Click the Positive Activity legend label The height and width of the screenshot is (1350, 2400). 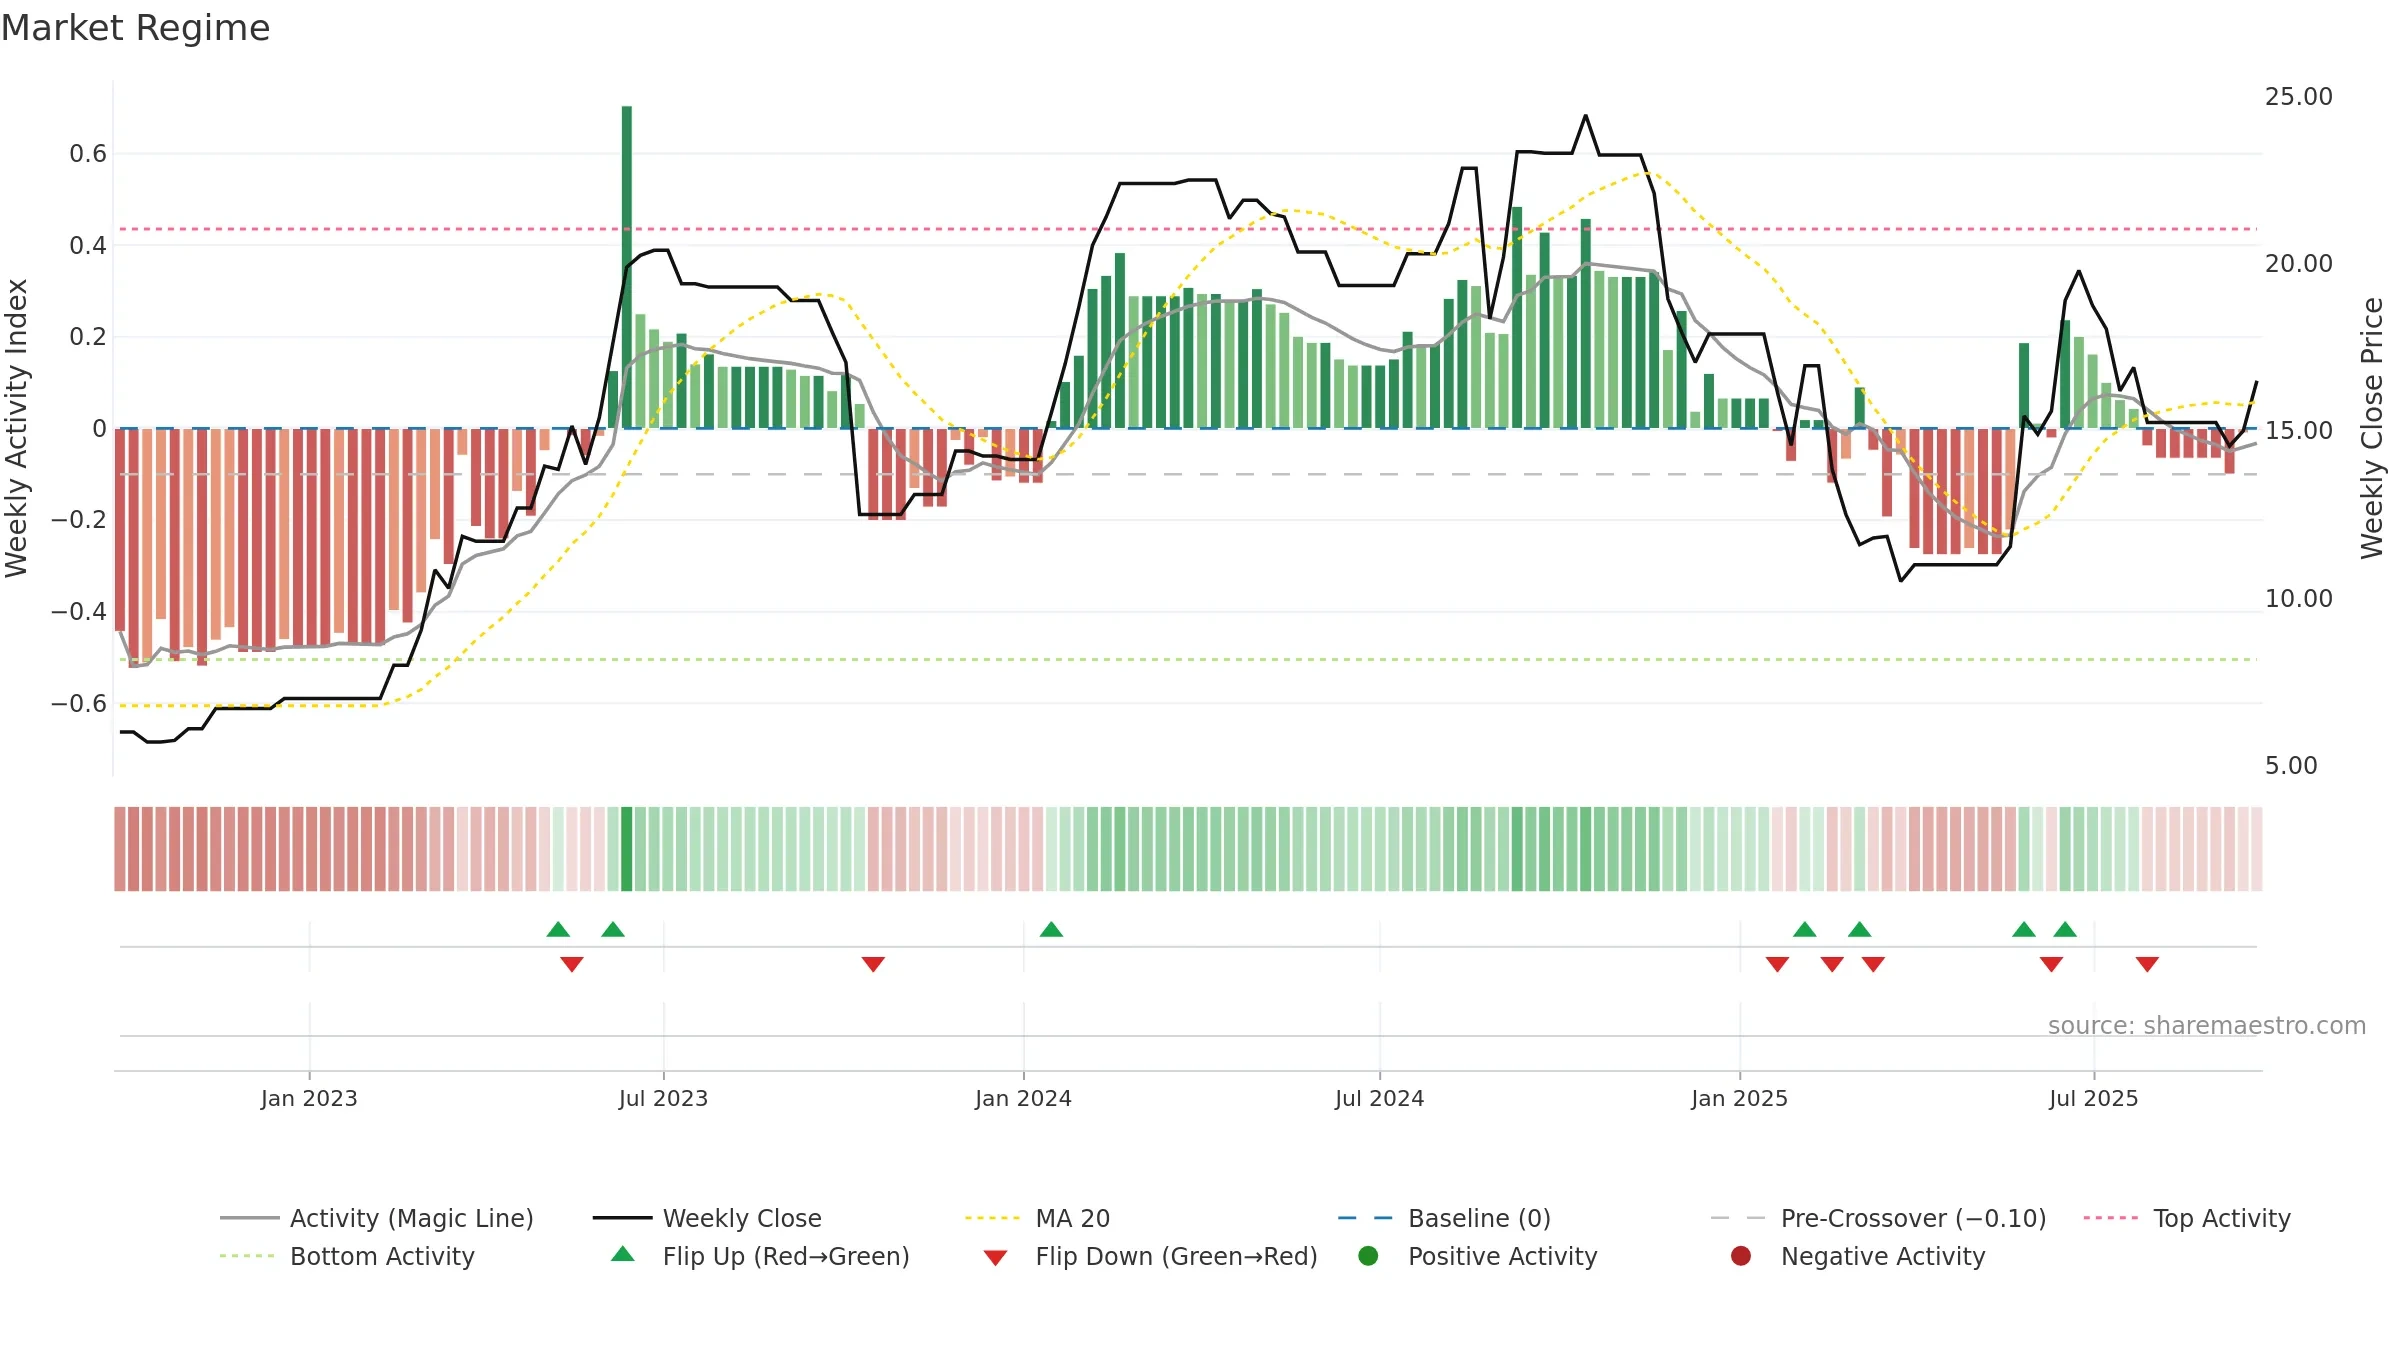pyautogui.click(x=1502, y=1256)
